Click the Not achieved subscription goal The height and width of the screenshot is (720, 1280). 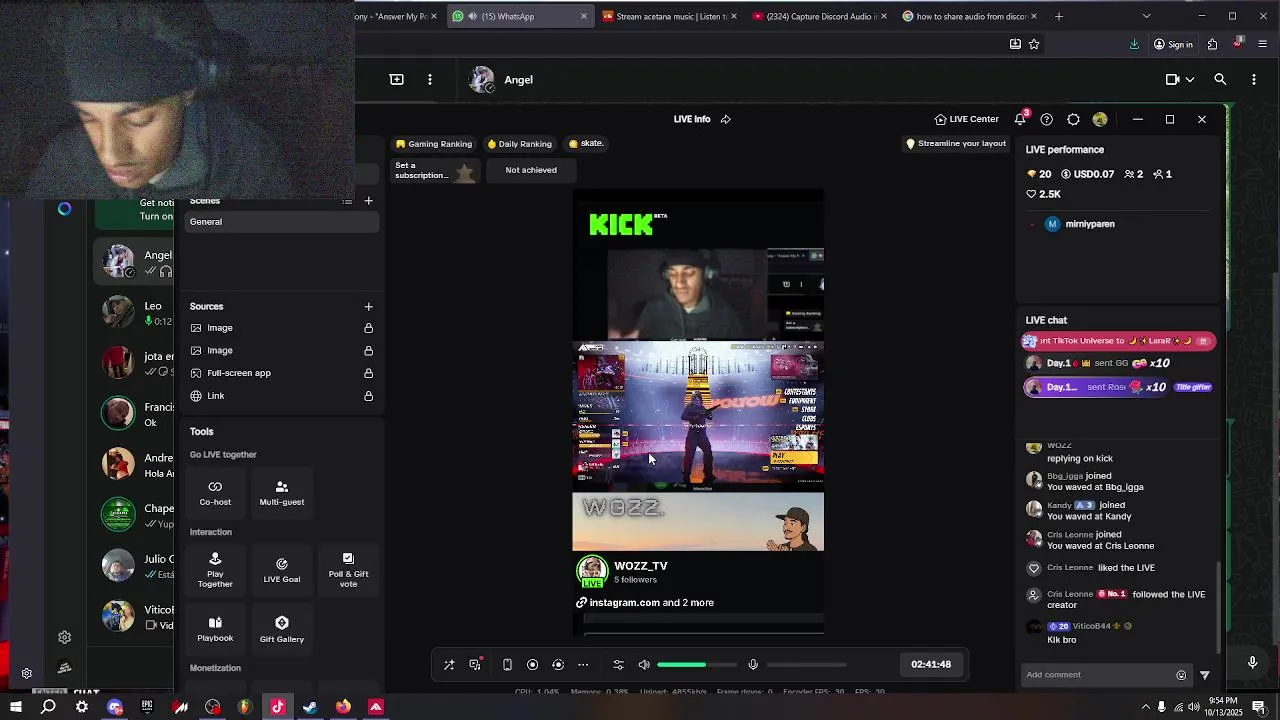531,170
